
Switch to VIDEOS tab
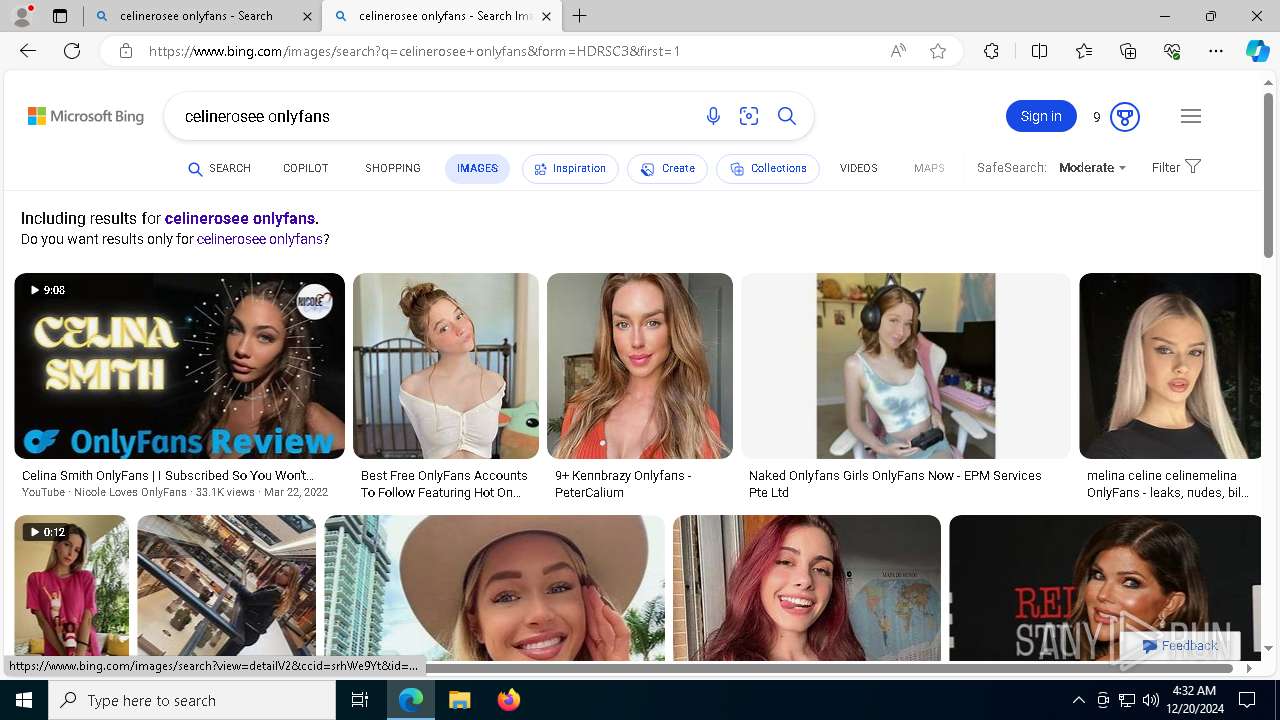(x=859, y=169)
